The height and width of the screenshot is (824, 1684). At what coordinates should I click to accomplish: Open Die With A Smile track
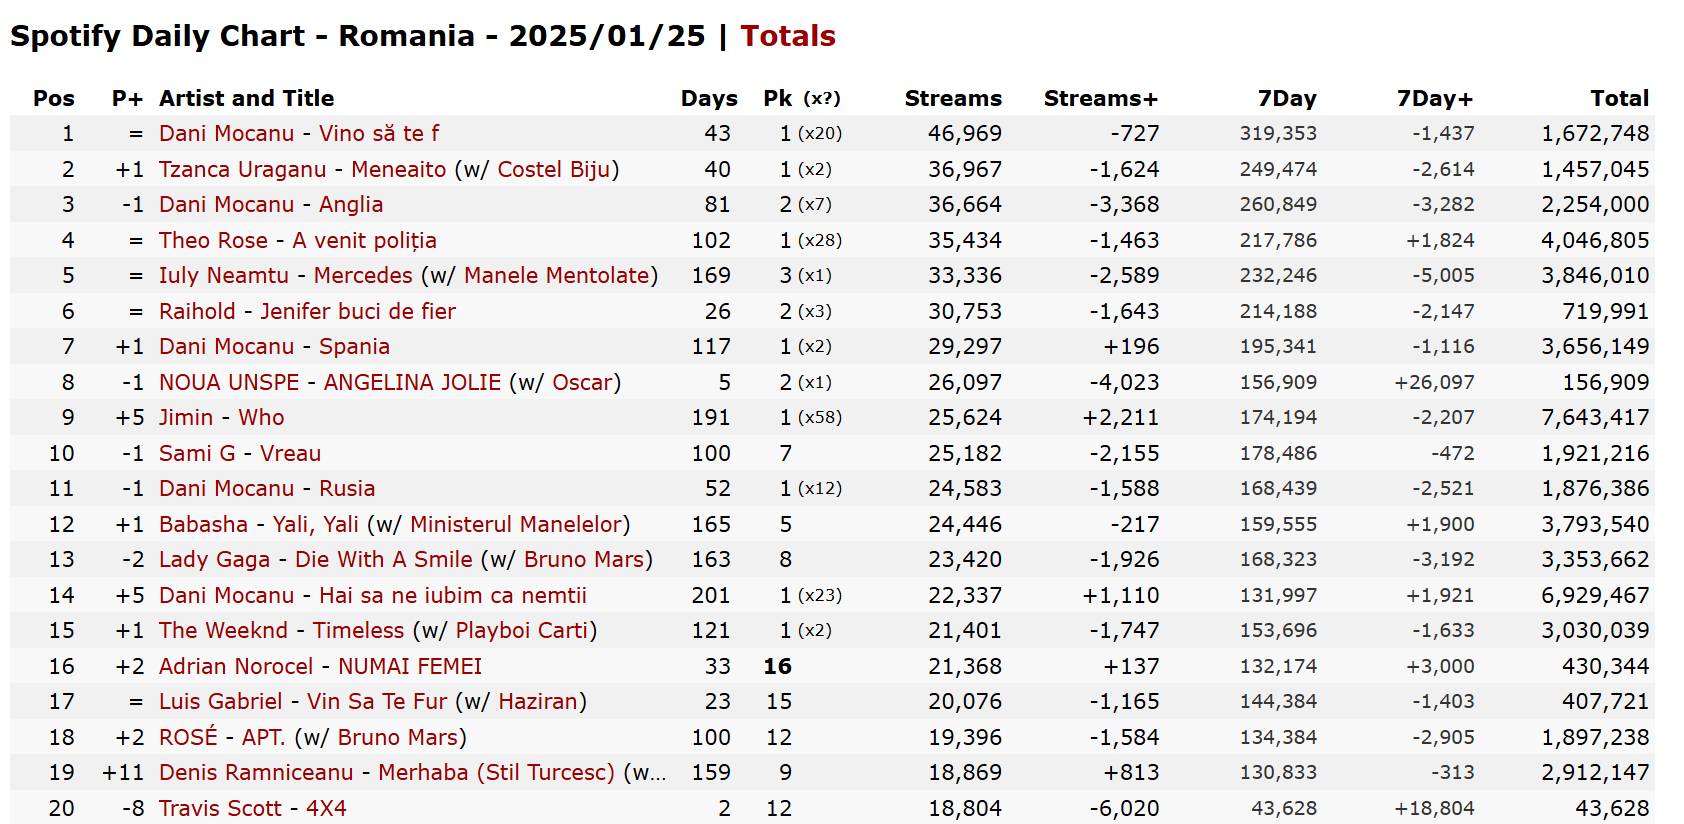[x=383, y=559]
